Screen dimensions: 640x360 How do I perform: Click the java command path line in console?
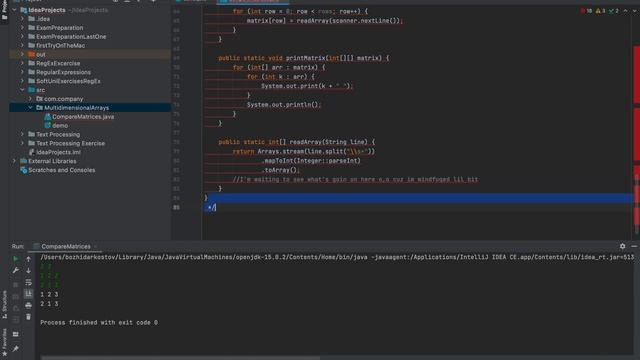[337, 257]
